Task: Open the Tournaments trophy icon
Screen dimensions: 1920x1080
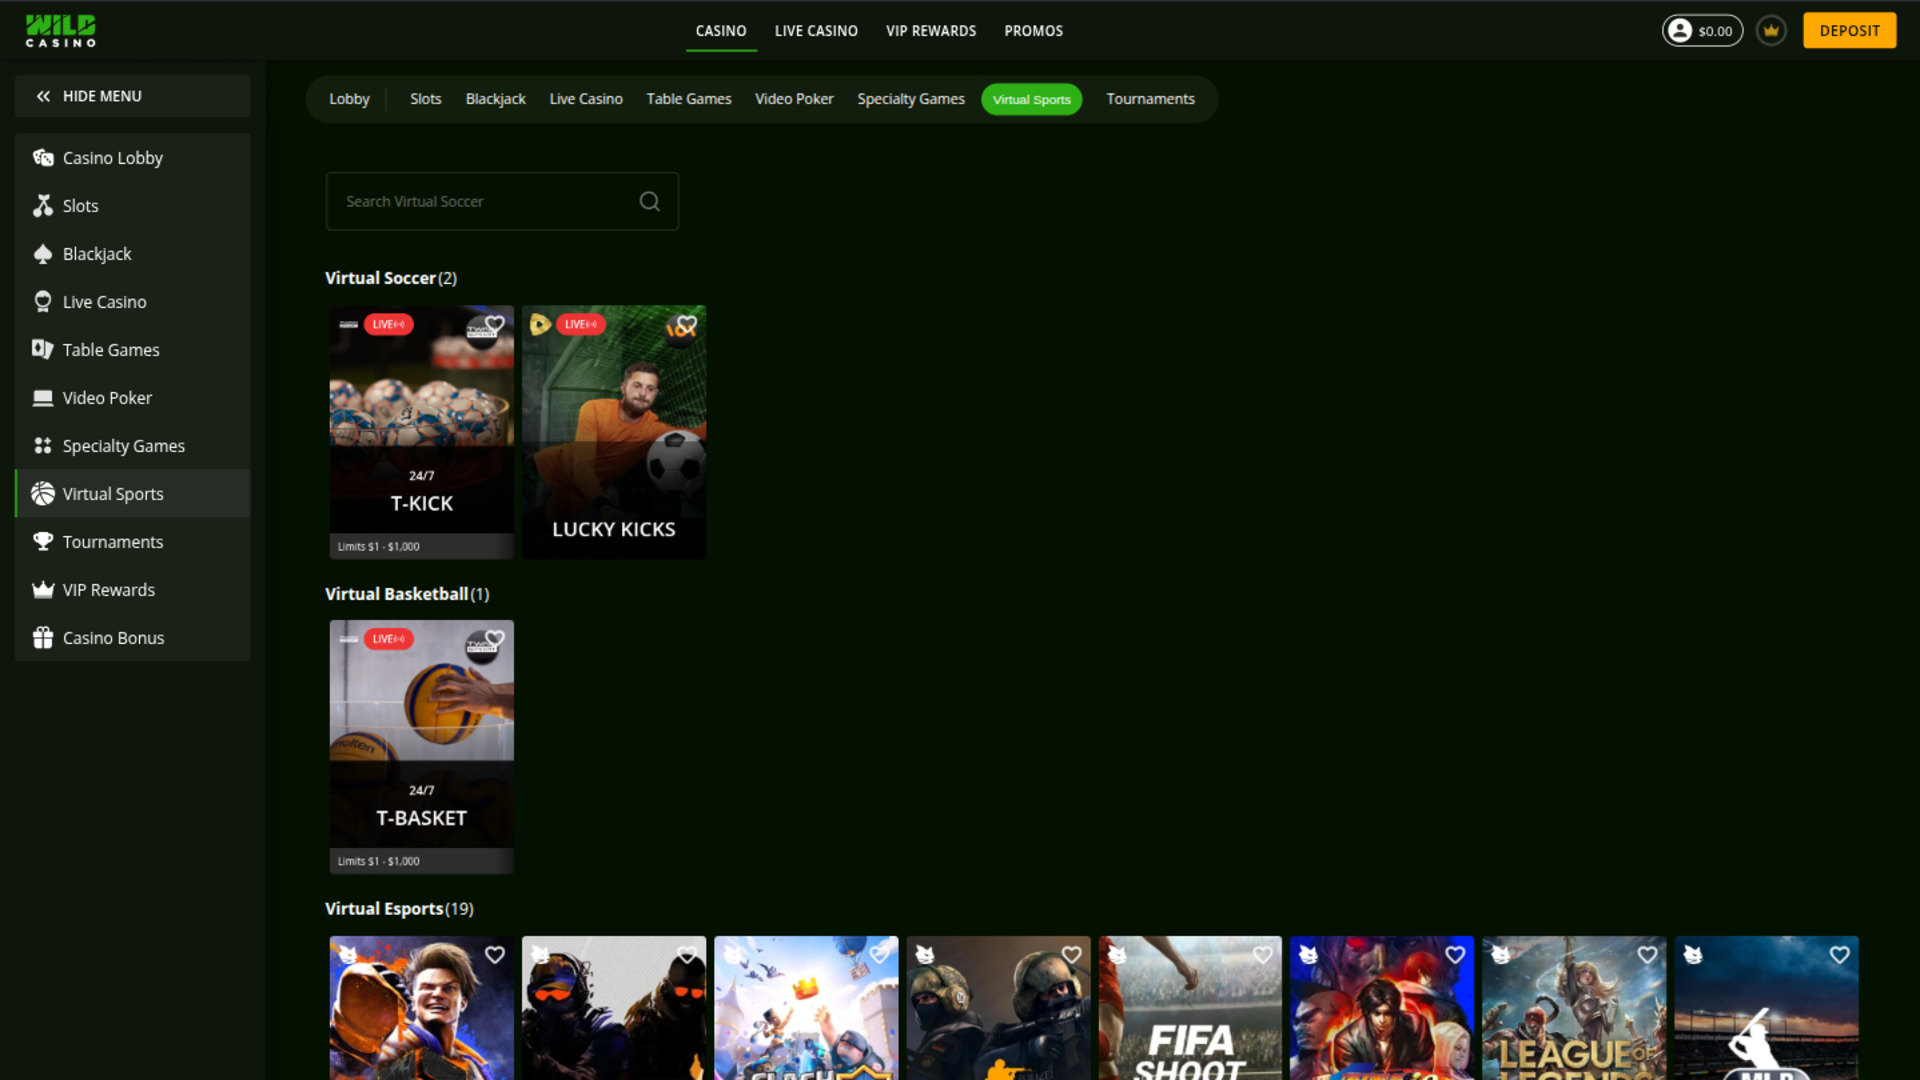Action: (x=42, y=541)
